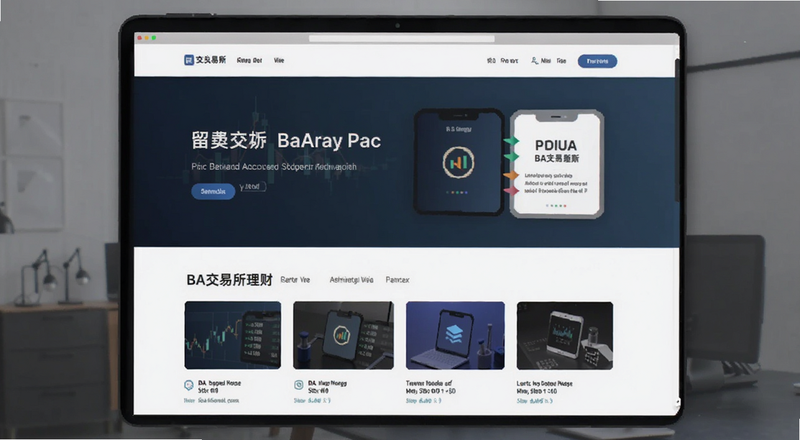
Task: Switch to the 'Asimiagi Vile' tab
Action: [x=351, y=280]
